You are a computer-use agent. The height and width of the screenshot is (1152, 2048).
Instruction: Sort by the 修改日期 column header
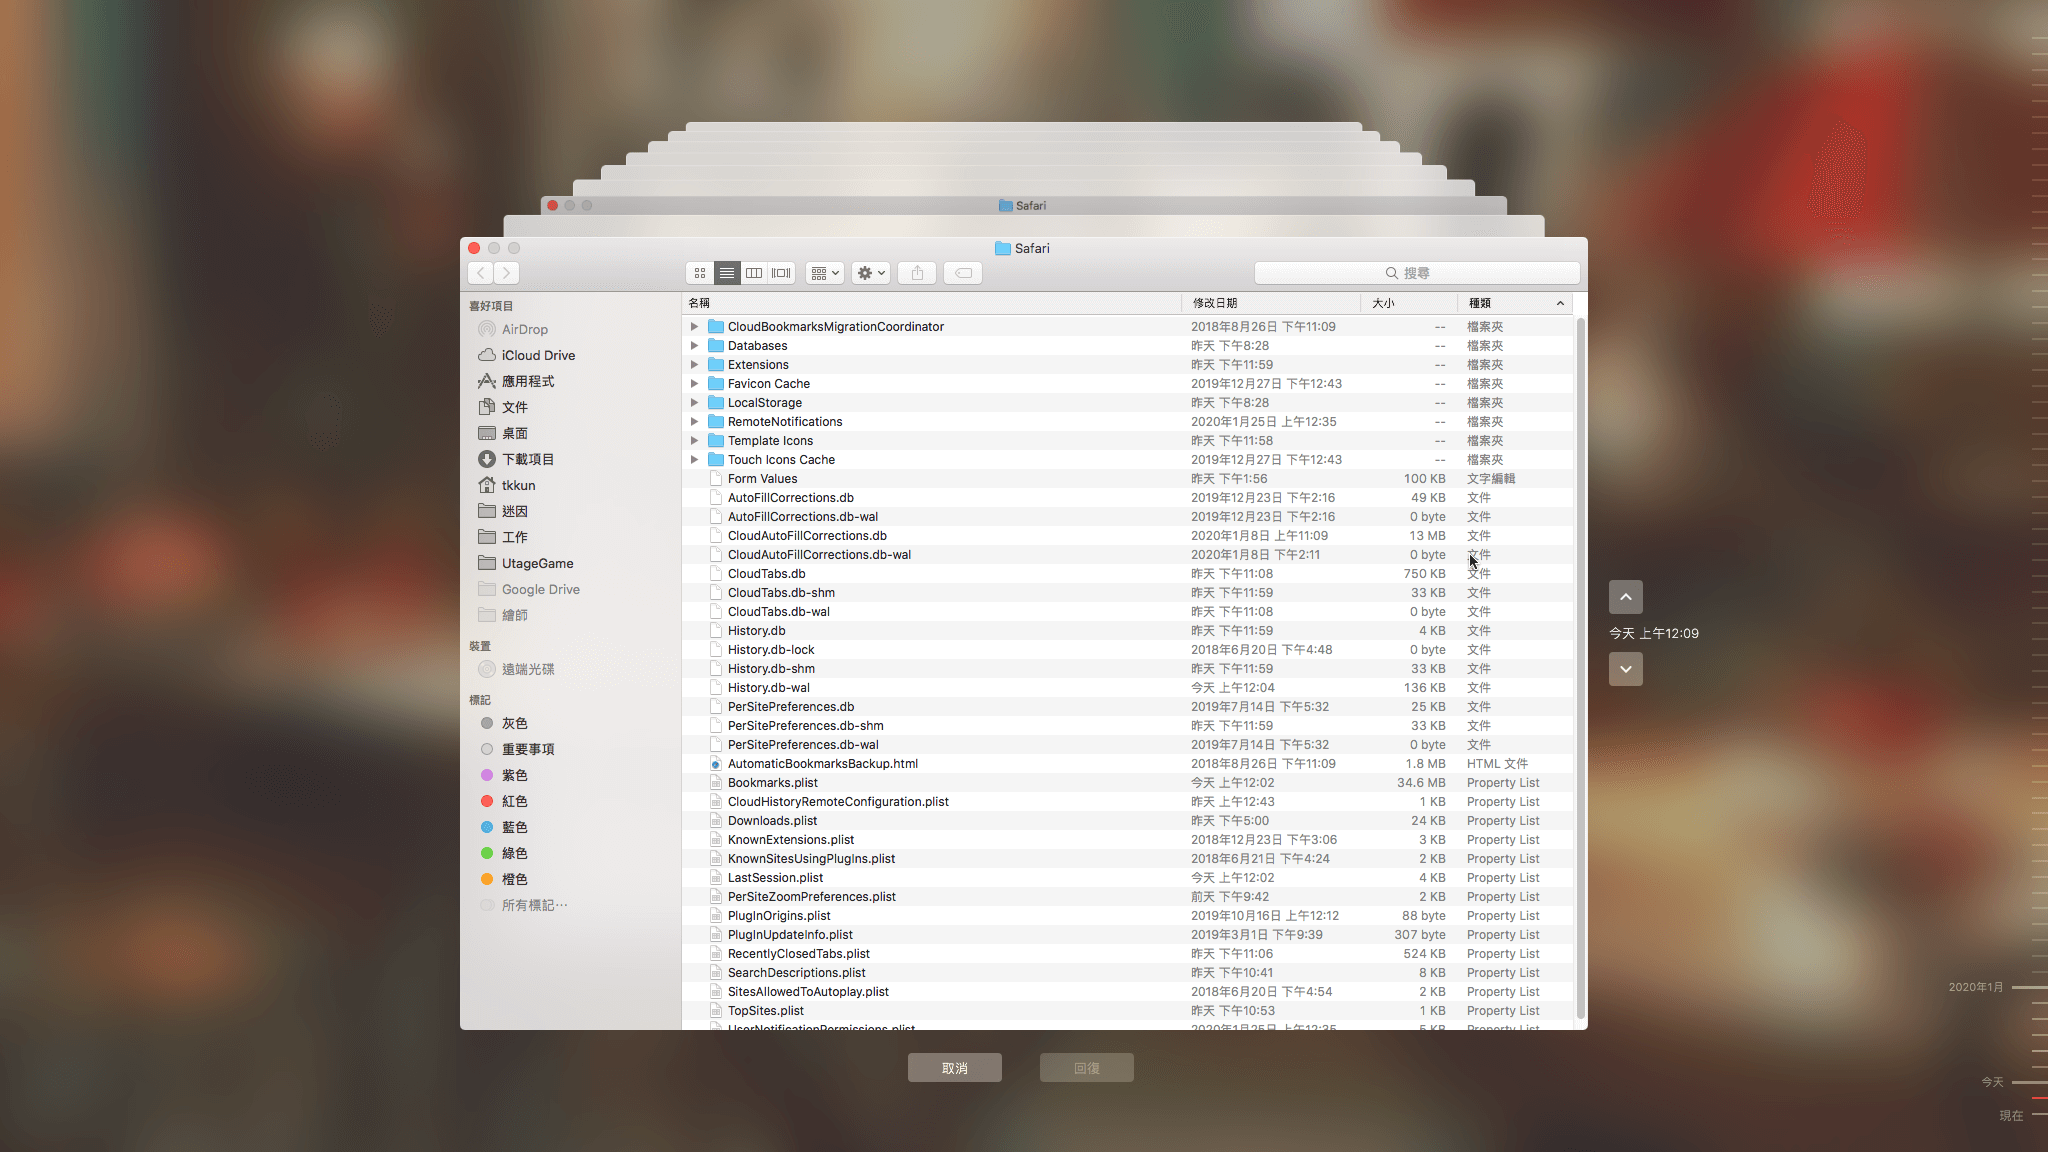tap(1271, 303)
